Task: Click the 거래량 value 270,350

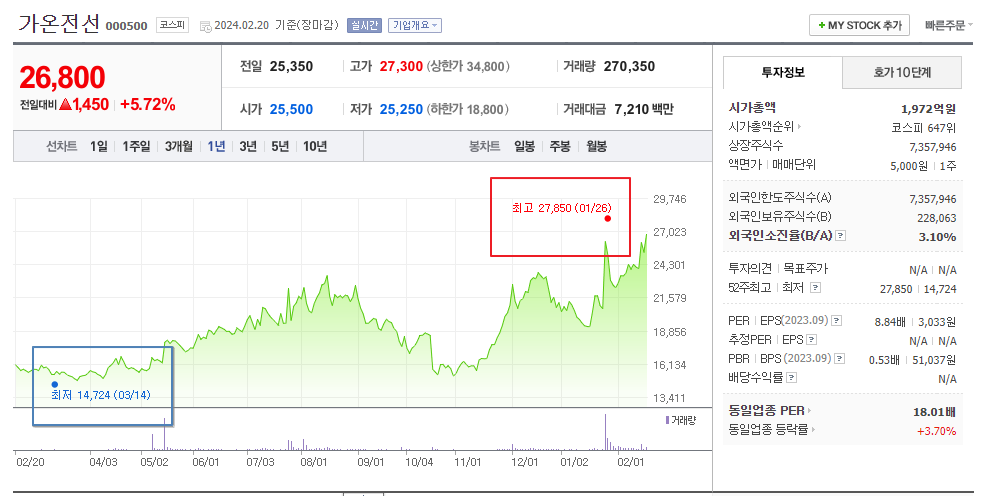Action: pyautogui.click(x=629, y=67)
